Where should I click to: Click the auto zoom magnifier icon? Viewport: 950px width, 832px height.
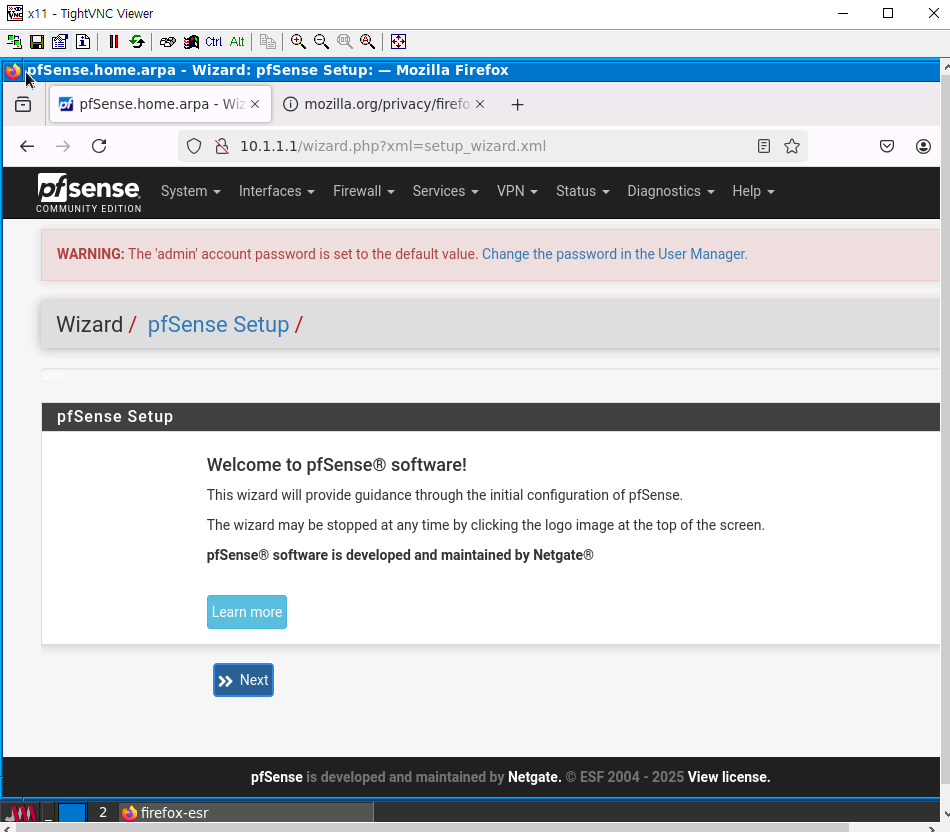[x=367, y=42]
